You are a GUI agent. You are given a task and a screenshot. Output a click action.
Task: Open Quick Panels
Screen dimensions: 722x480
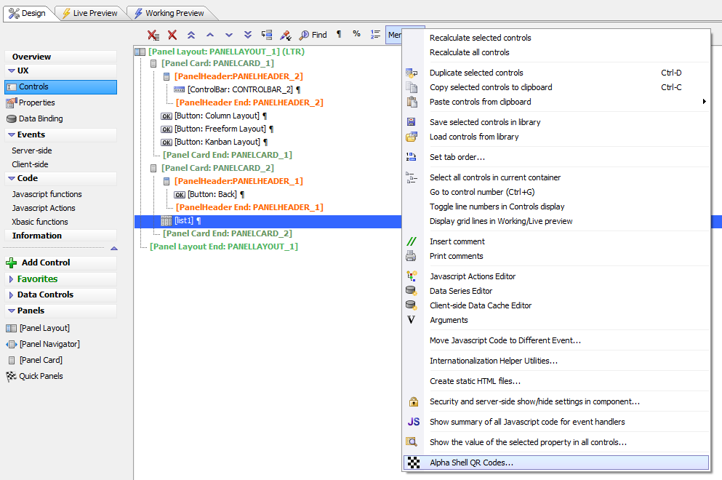pyautogui.click(x=35, y=376)
